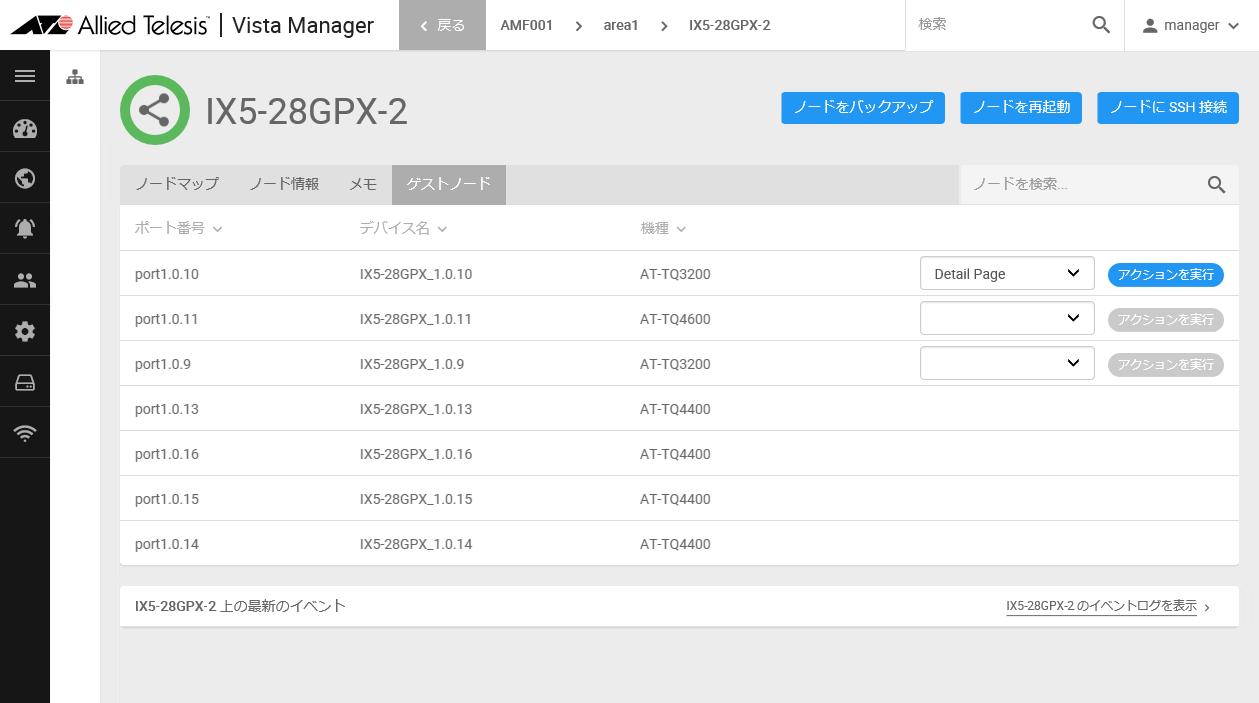Click port1.0.13 port number cell

167,409
